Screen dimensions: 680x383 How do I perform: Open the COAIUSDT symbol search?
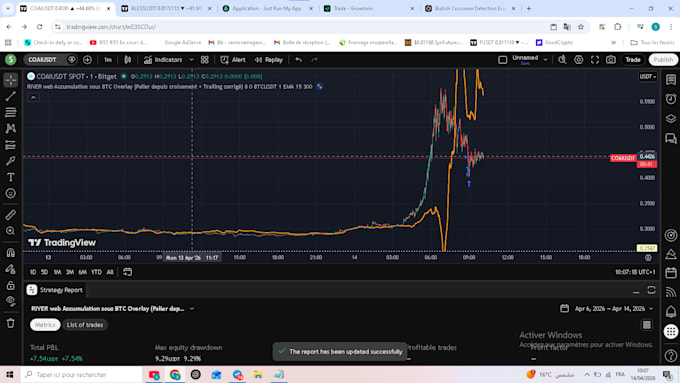click(42, 60)
